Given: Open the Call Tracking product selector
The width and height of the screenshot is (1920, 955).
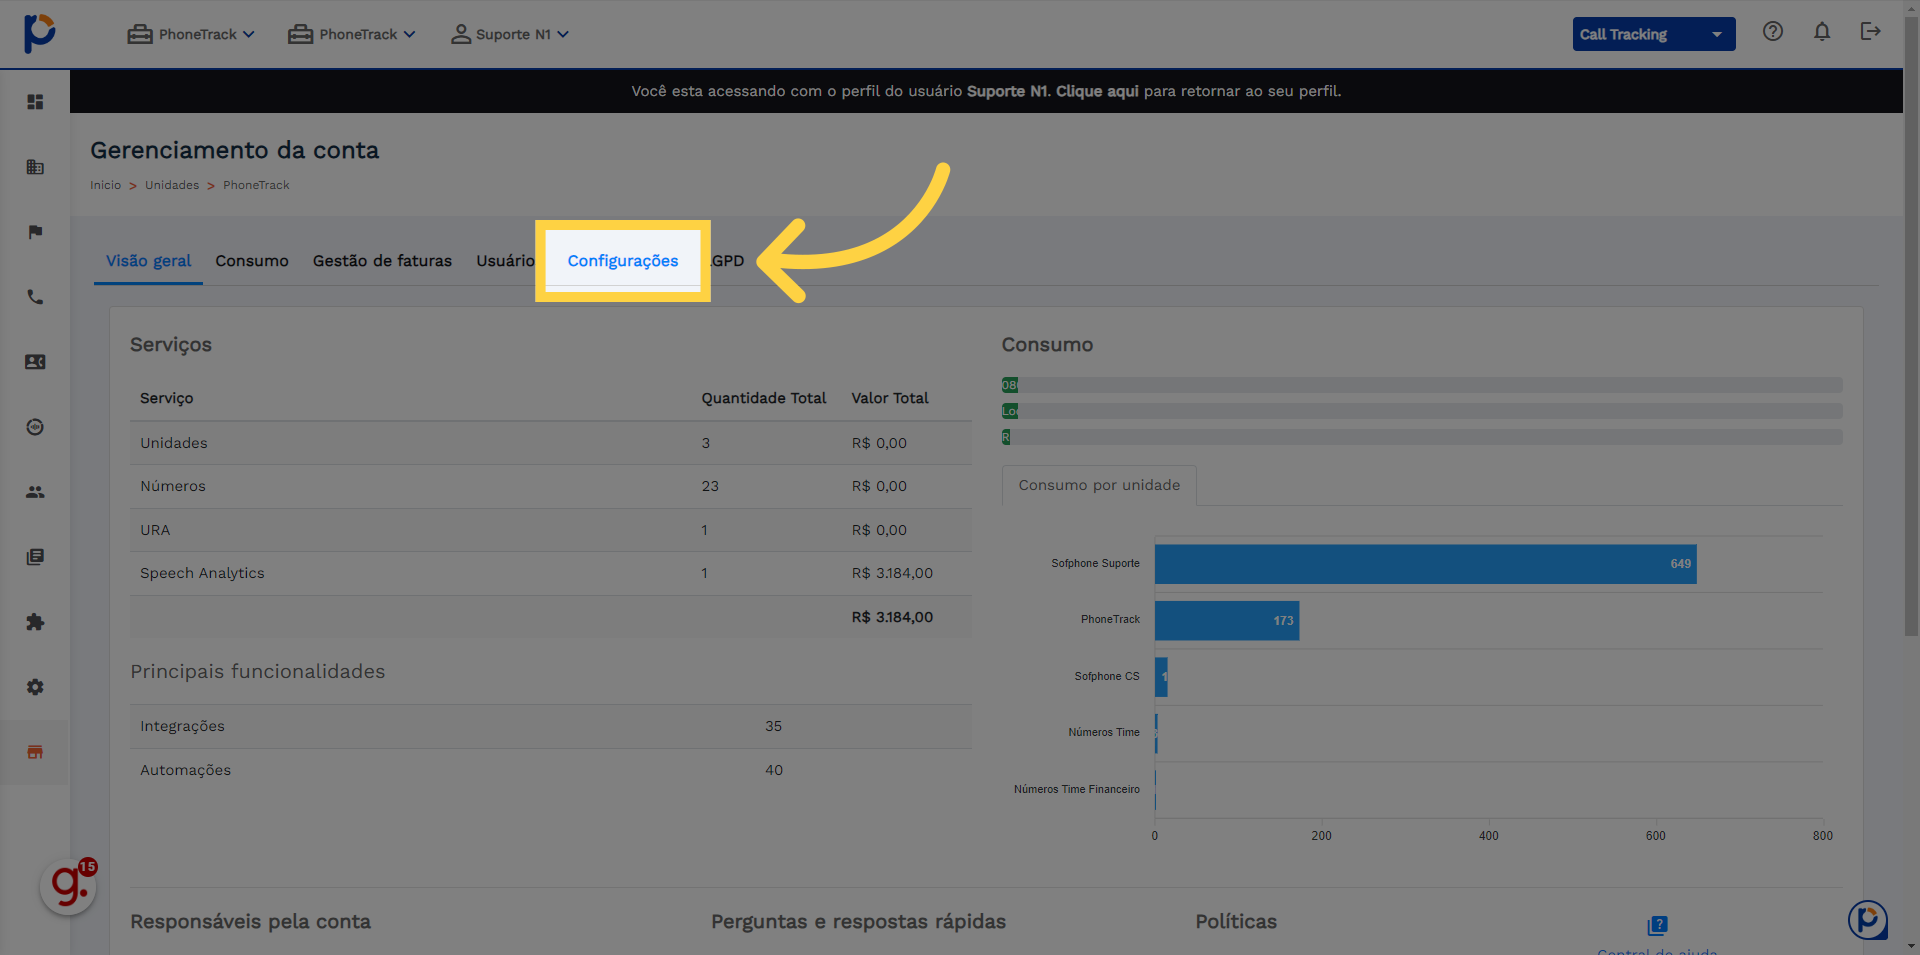Looking at the screenshot, I should [x=1654, y=34].
